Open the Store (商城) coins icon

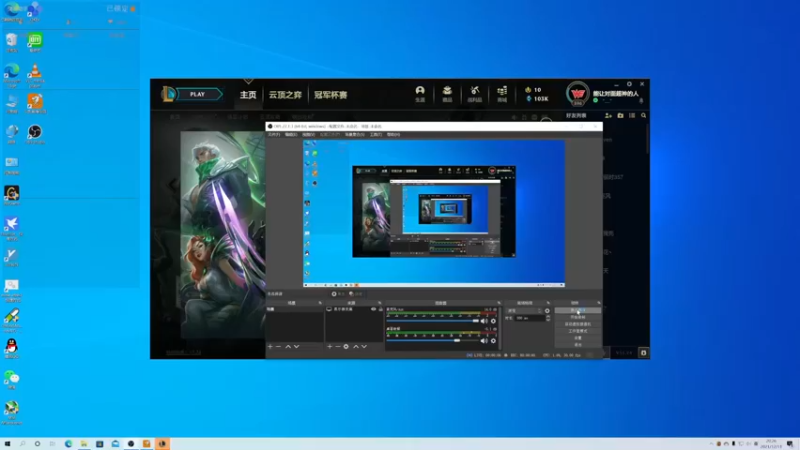click(x=502, y=94)
